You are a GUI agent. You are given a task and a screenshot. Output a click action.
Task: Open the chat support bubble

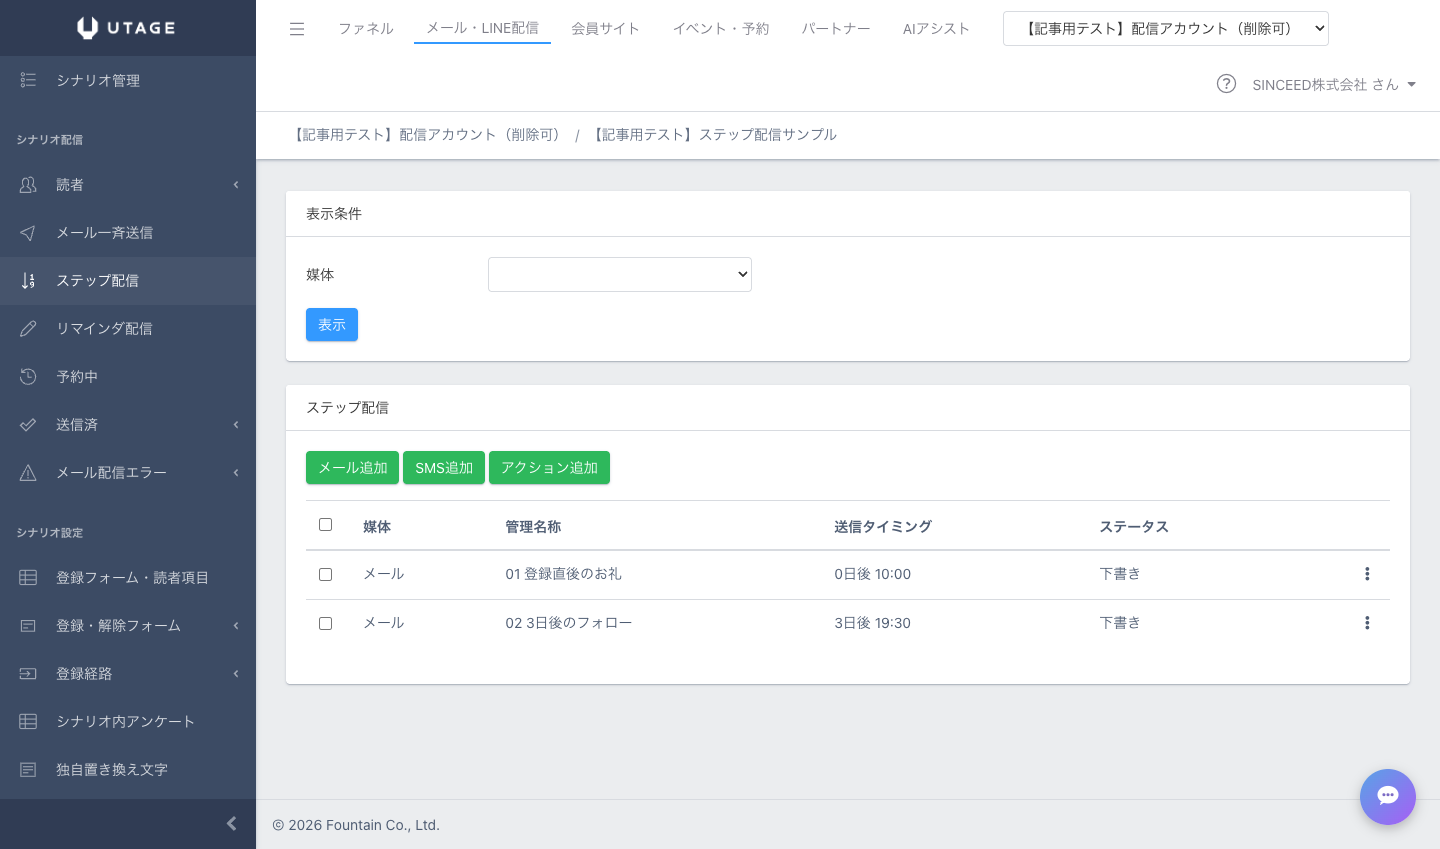[1388, 797]
